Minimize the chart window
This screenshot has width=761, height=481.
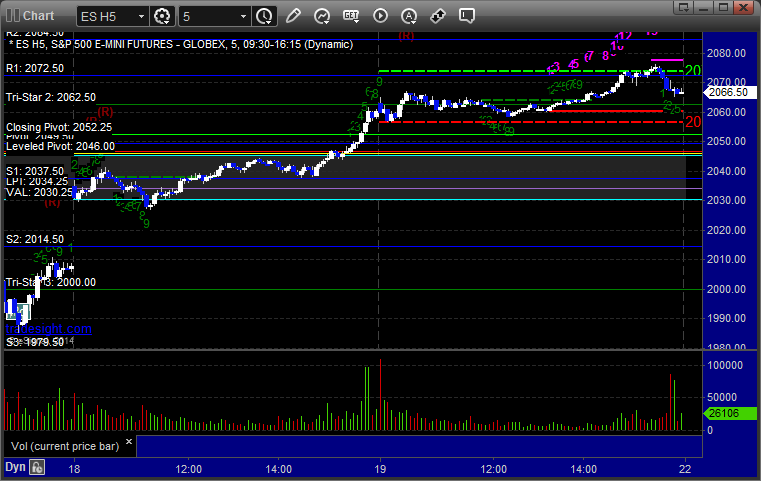pos(704,7)
